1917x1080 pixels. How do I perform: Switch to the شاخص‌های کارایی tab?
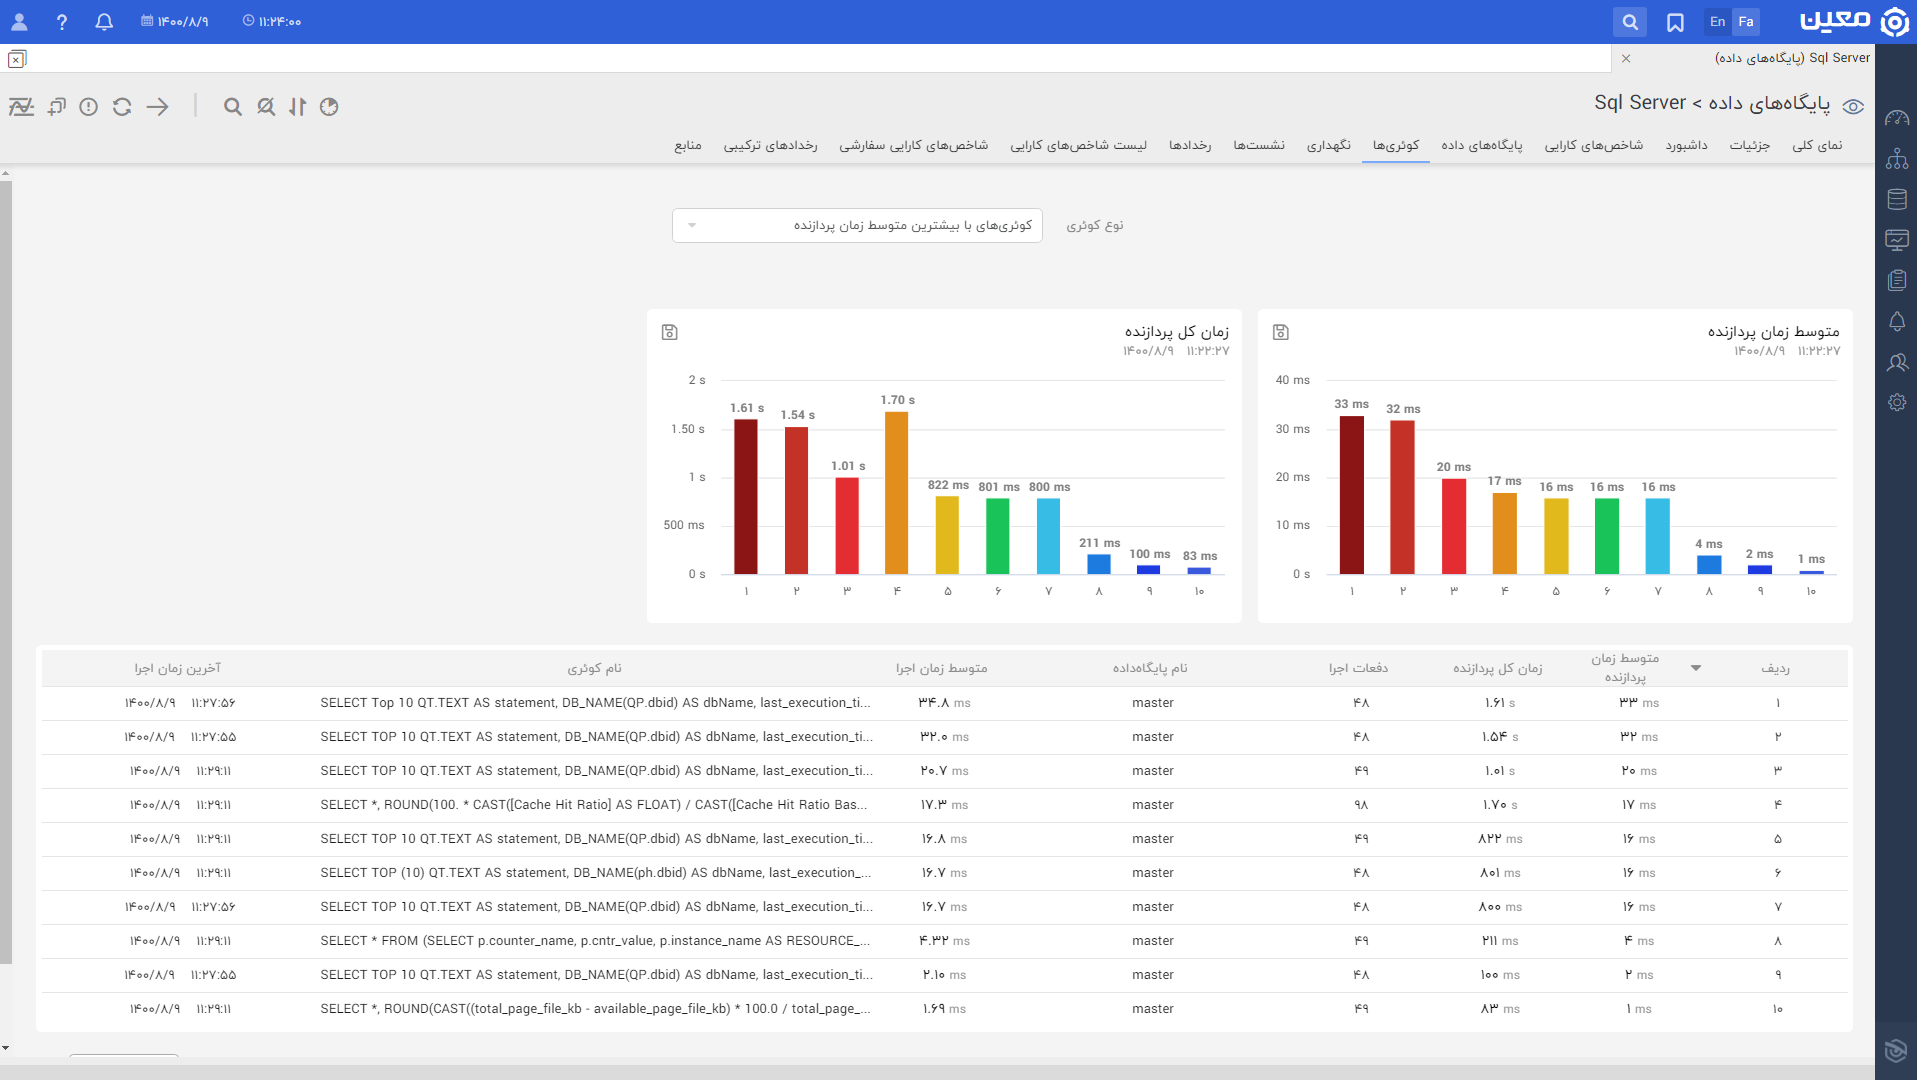(x=1594, y=146)
